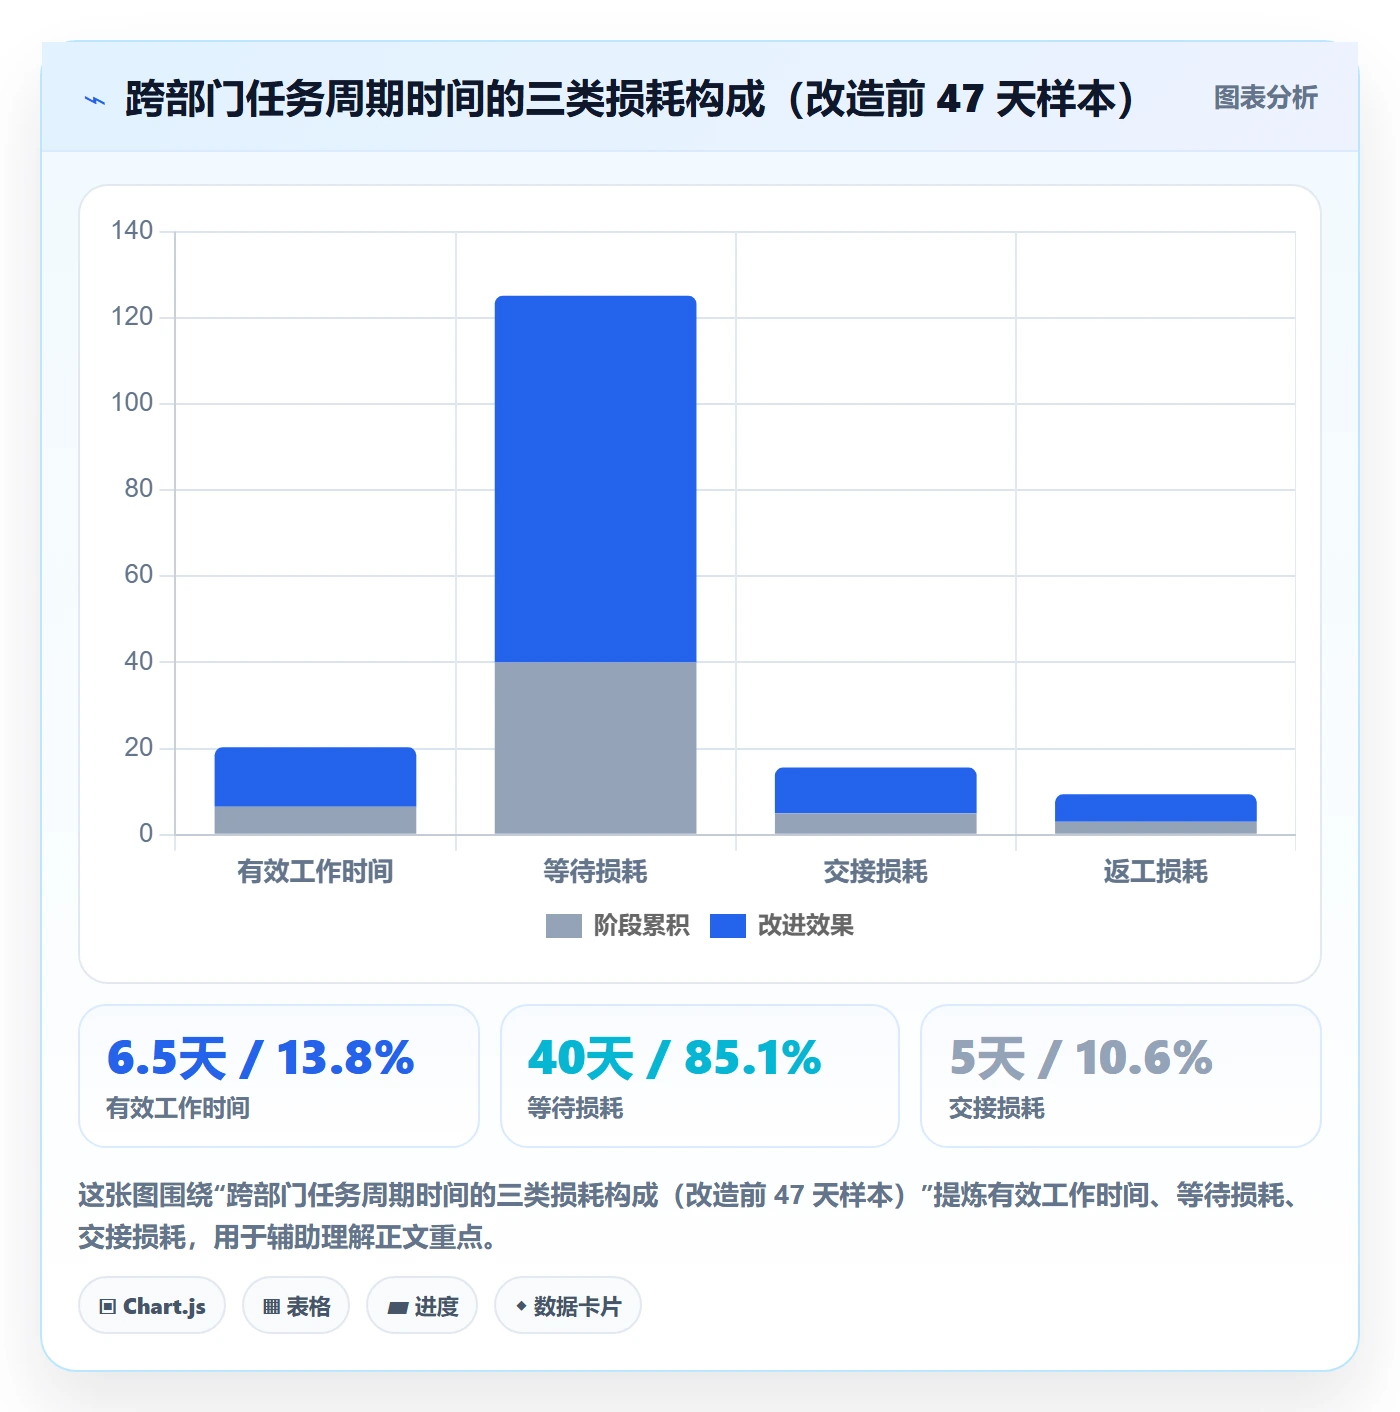Click the 进度 tag chip

click(422, 1305)
